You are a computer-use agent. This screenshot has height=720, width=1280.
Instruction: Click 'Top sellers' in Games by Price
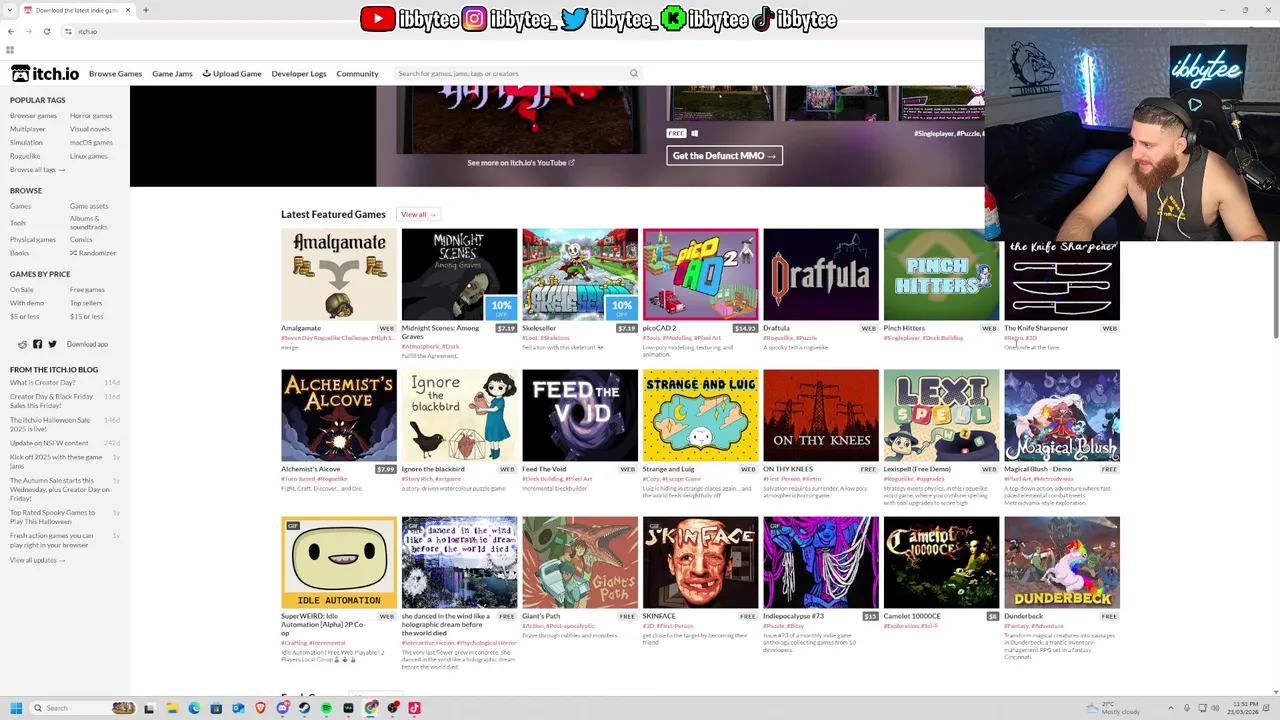86,303
